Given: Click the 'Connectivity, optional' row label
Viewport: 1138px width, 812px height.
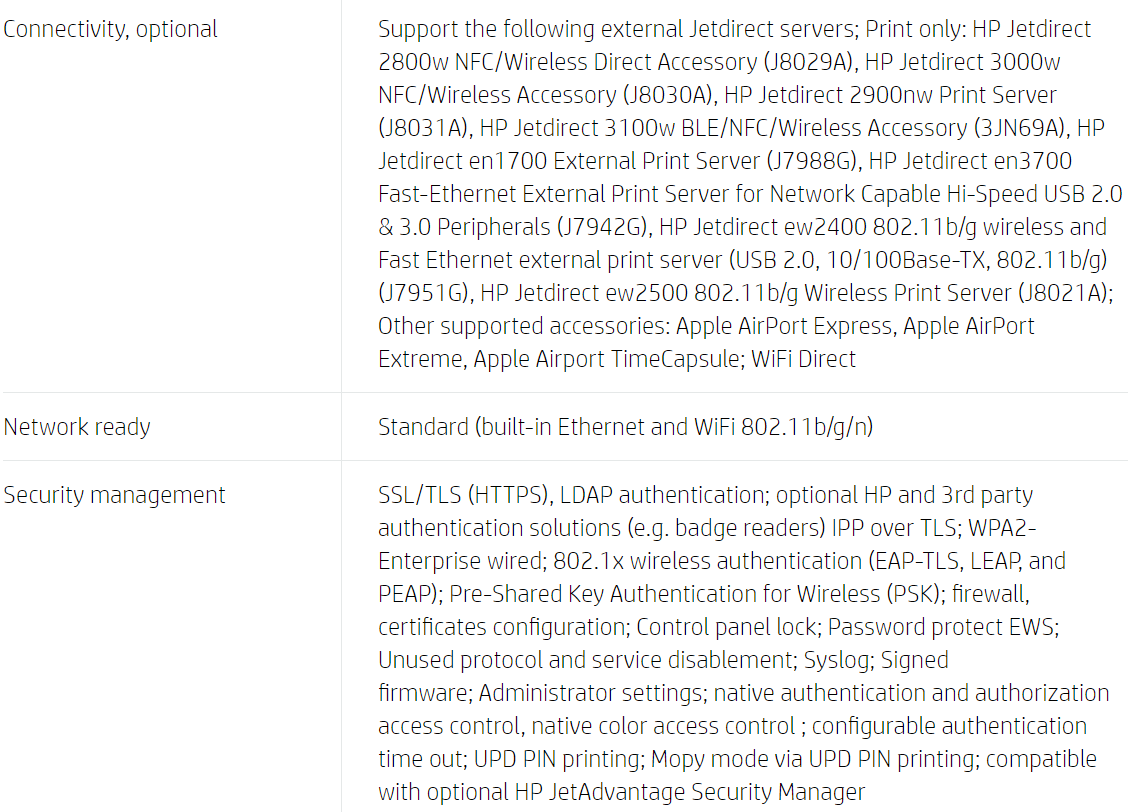Looking at the screenshot, I should coord(110,29).
